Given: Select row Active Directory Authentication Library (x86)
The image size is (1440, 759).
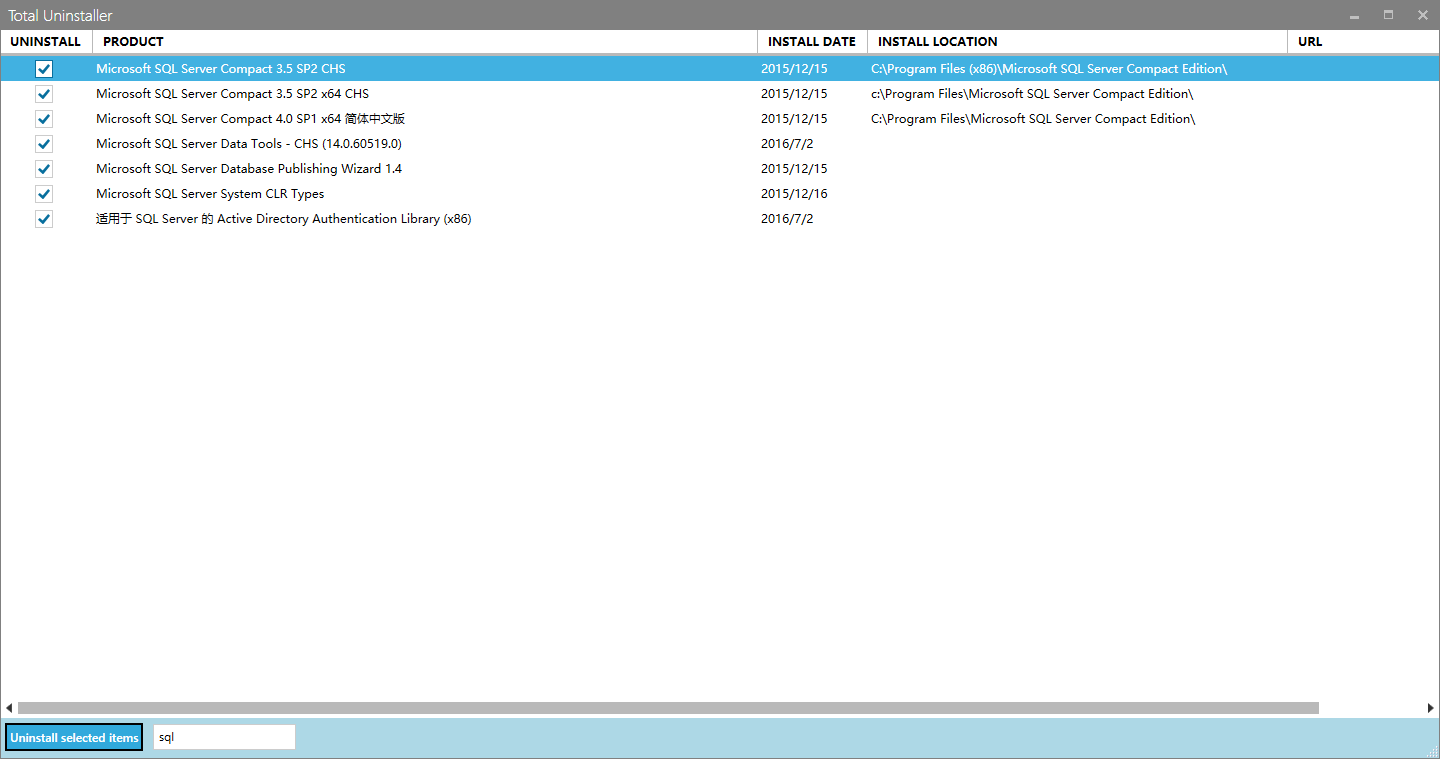Looking at the screenshot, I should tap(720, 219).
